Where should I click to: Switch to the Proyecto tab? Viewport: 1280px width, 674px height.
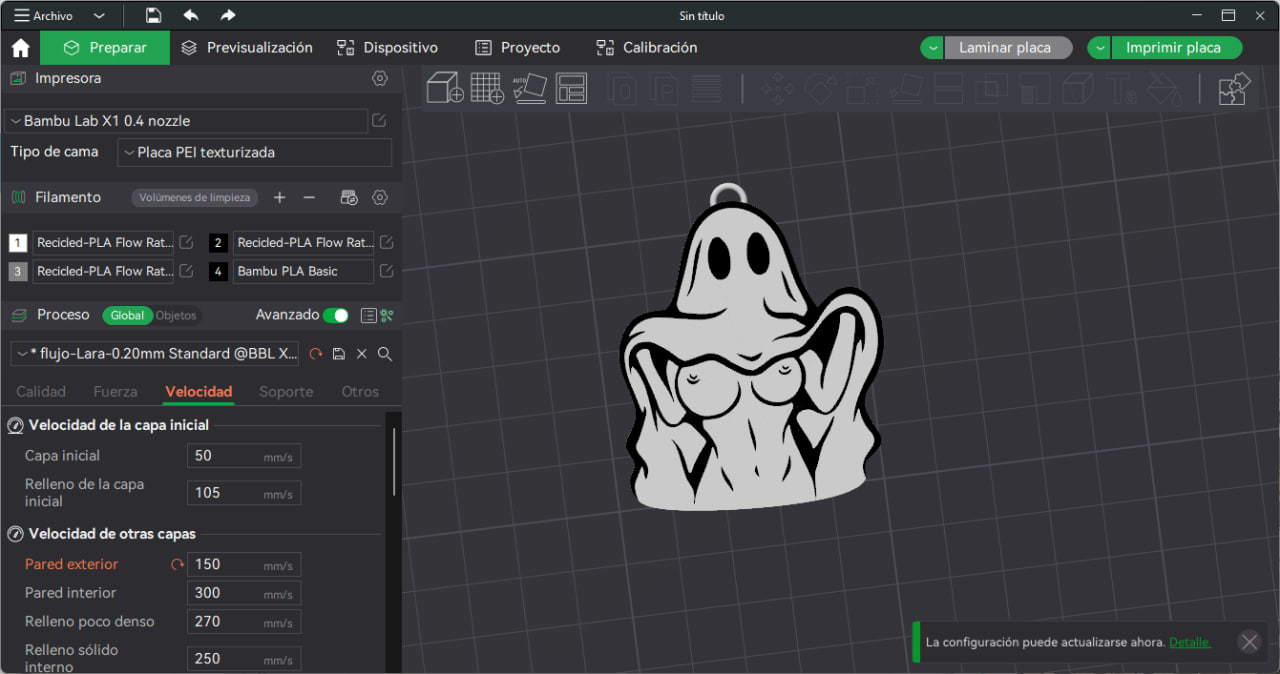tap(517, 48)
